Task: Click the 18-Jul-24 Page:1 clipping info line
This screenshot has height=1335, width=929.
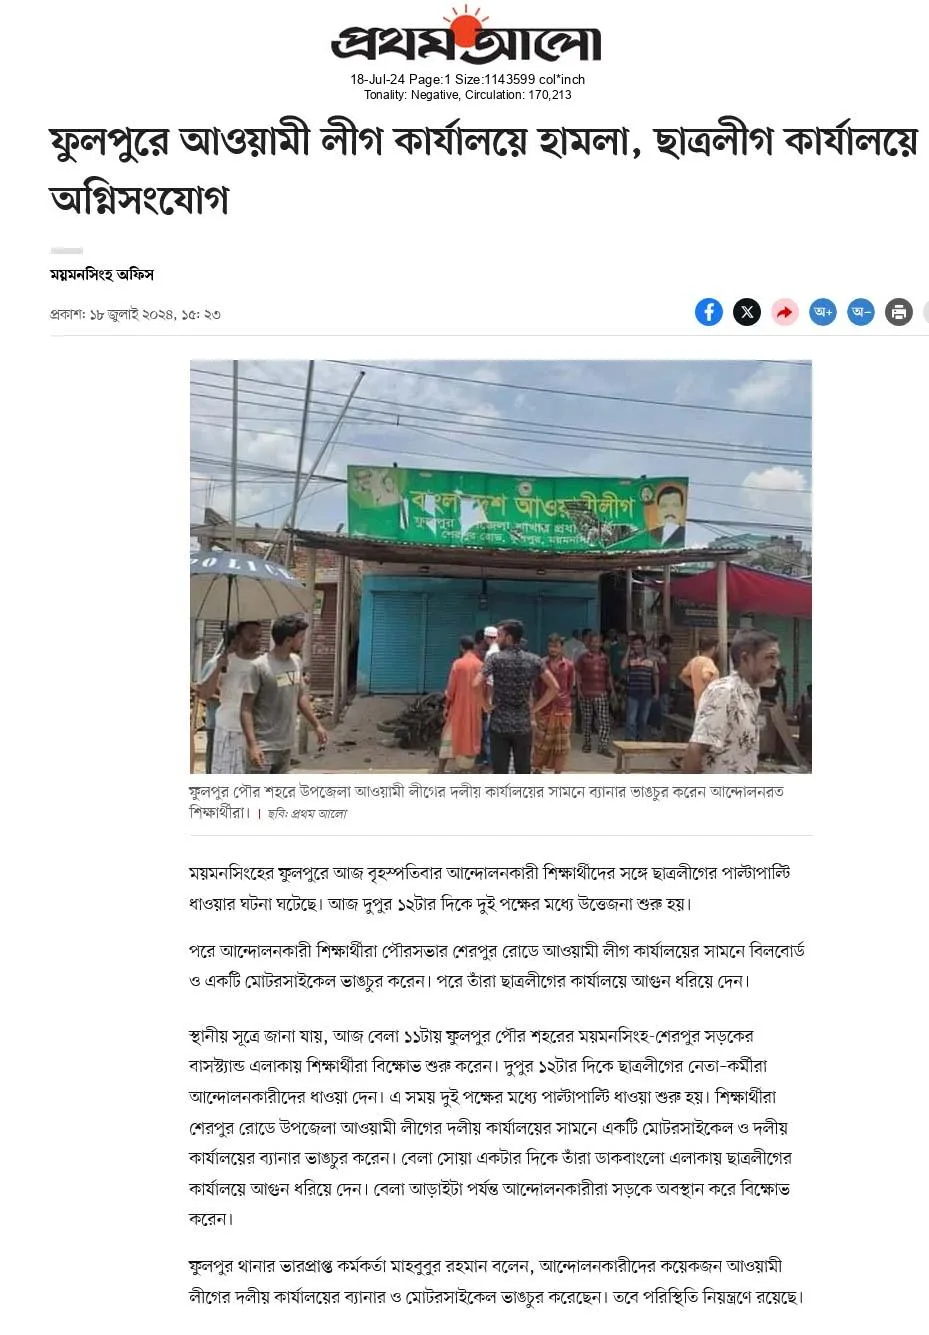Action: [467, 79]
